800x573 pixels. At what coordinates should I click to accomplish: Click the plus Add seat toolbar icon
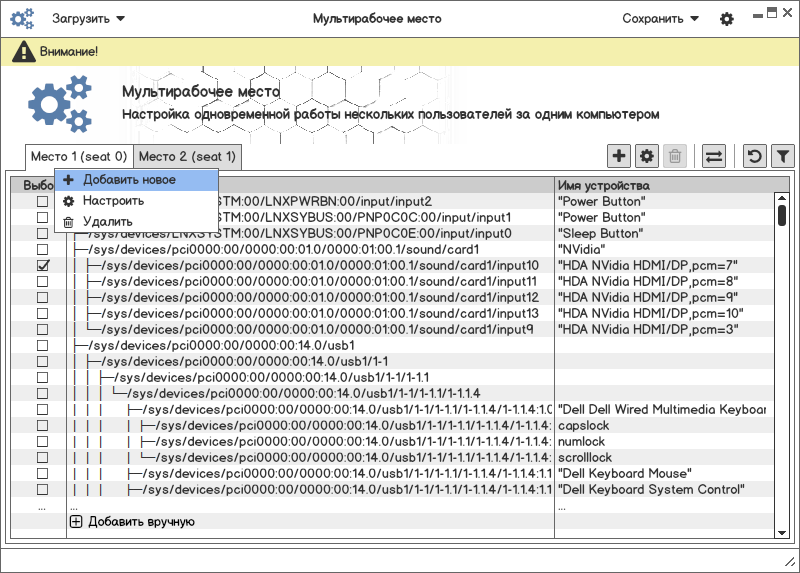(619, 156)
